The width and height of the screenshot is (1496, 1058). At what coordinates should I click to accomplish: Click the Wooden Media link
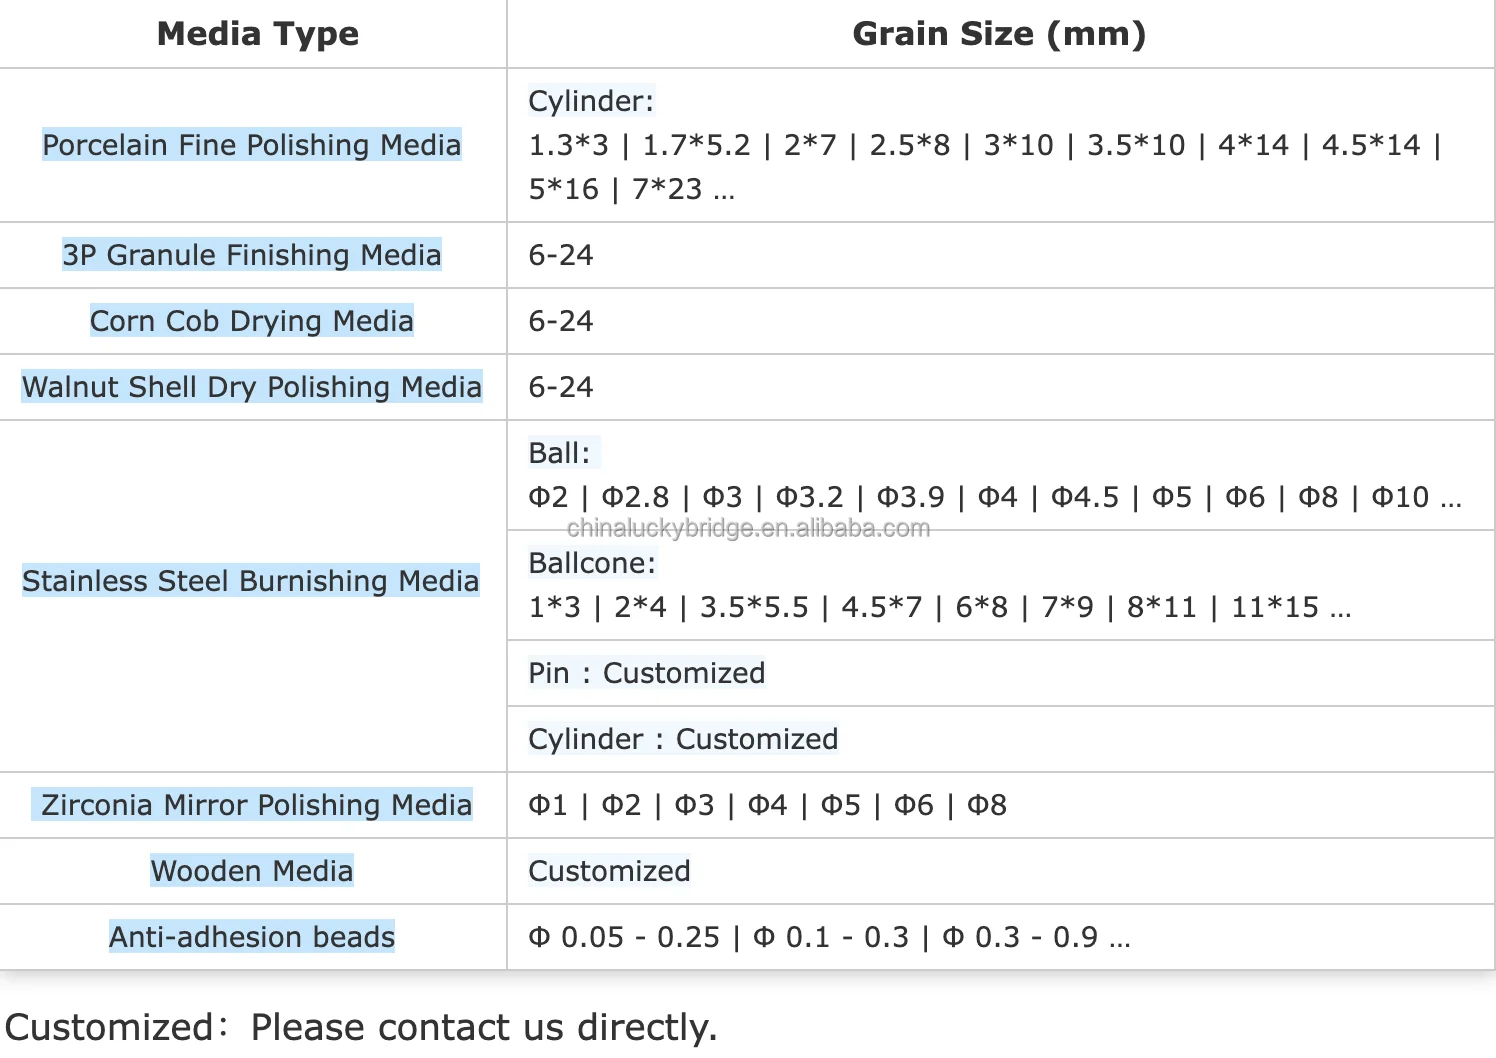(251, 871)
